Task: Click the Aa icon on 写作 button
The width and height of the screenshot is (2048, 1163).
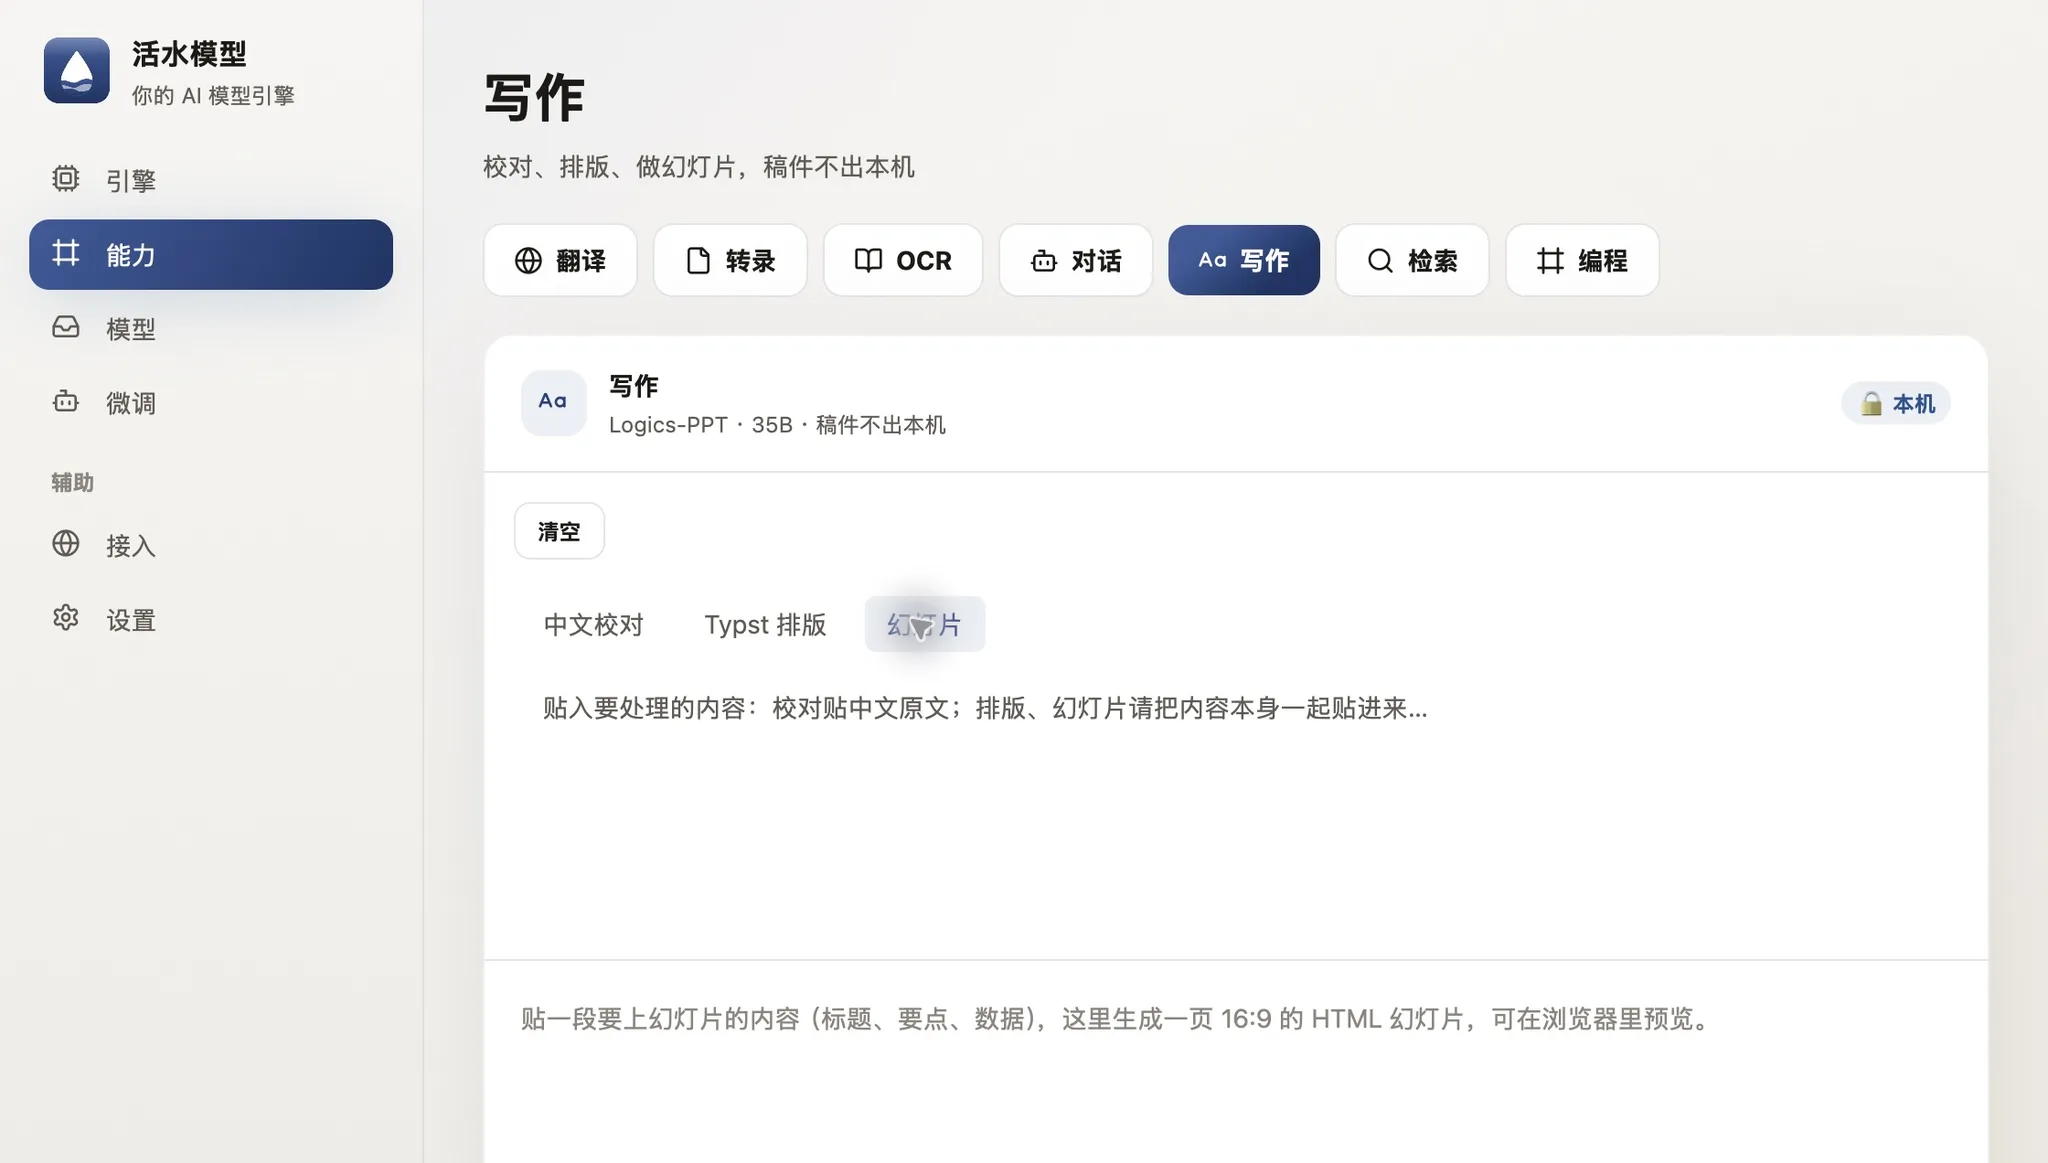Action: click(1212, 260)
